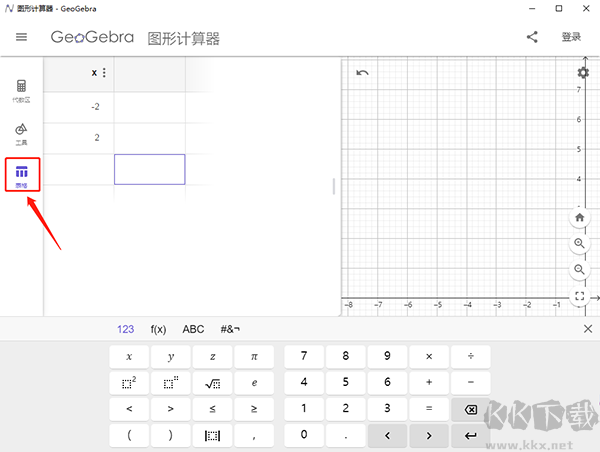The height and width of the screenshot is (452, 600).
Task: Open the hamburger main menu
Action: pyautogui.click(x=21, y=37)
